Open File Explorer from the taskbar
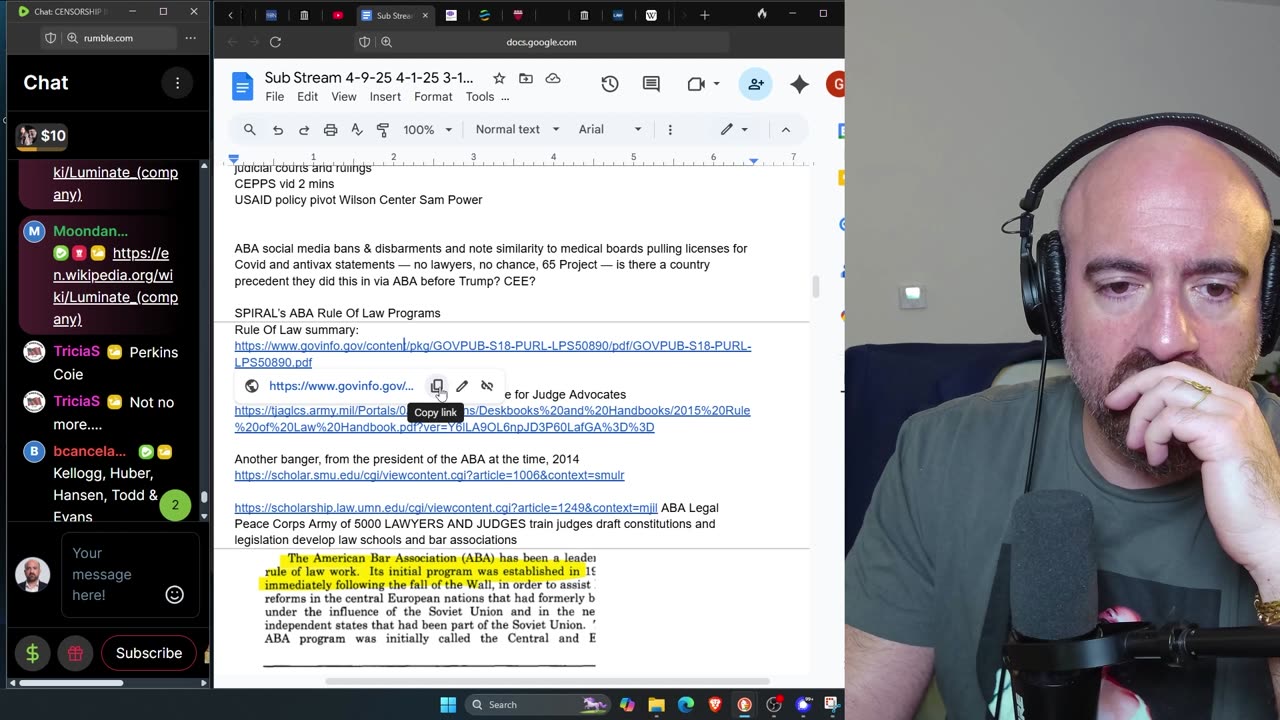 tap(656, 704)
